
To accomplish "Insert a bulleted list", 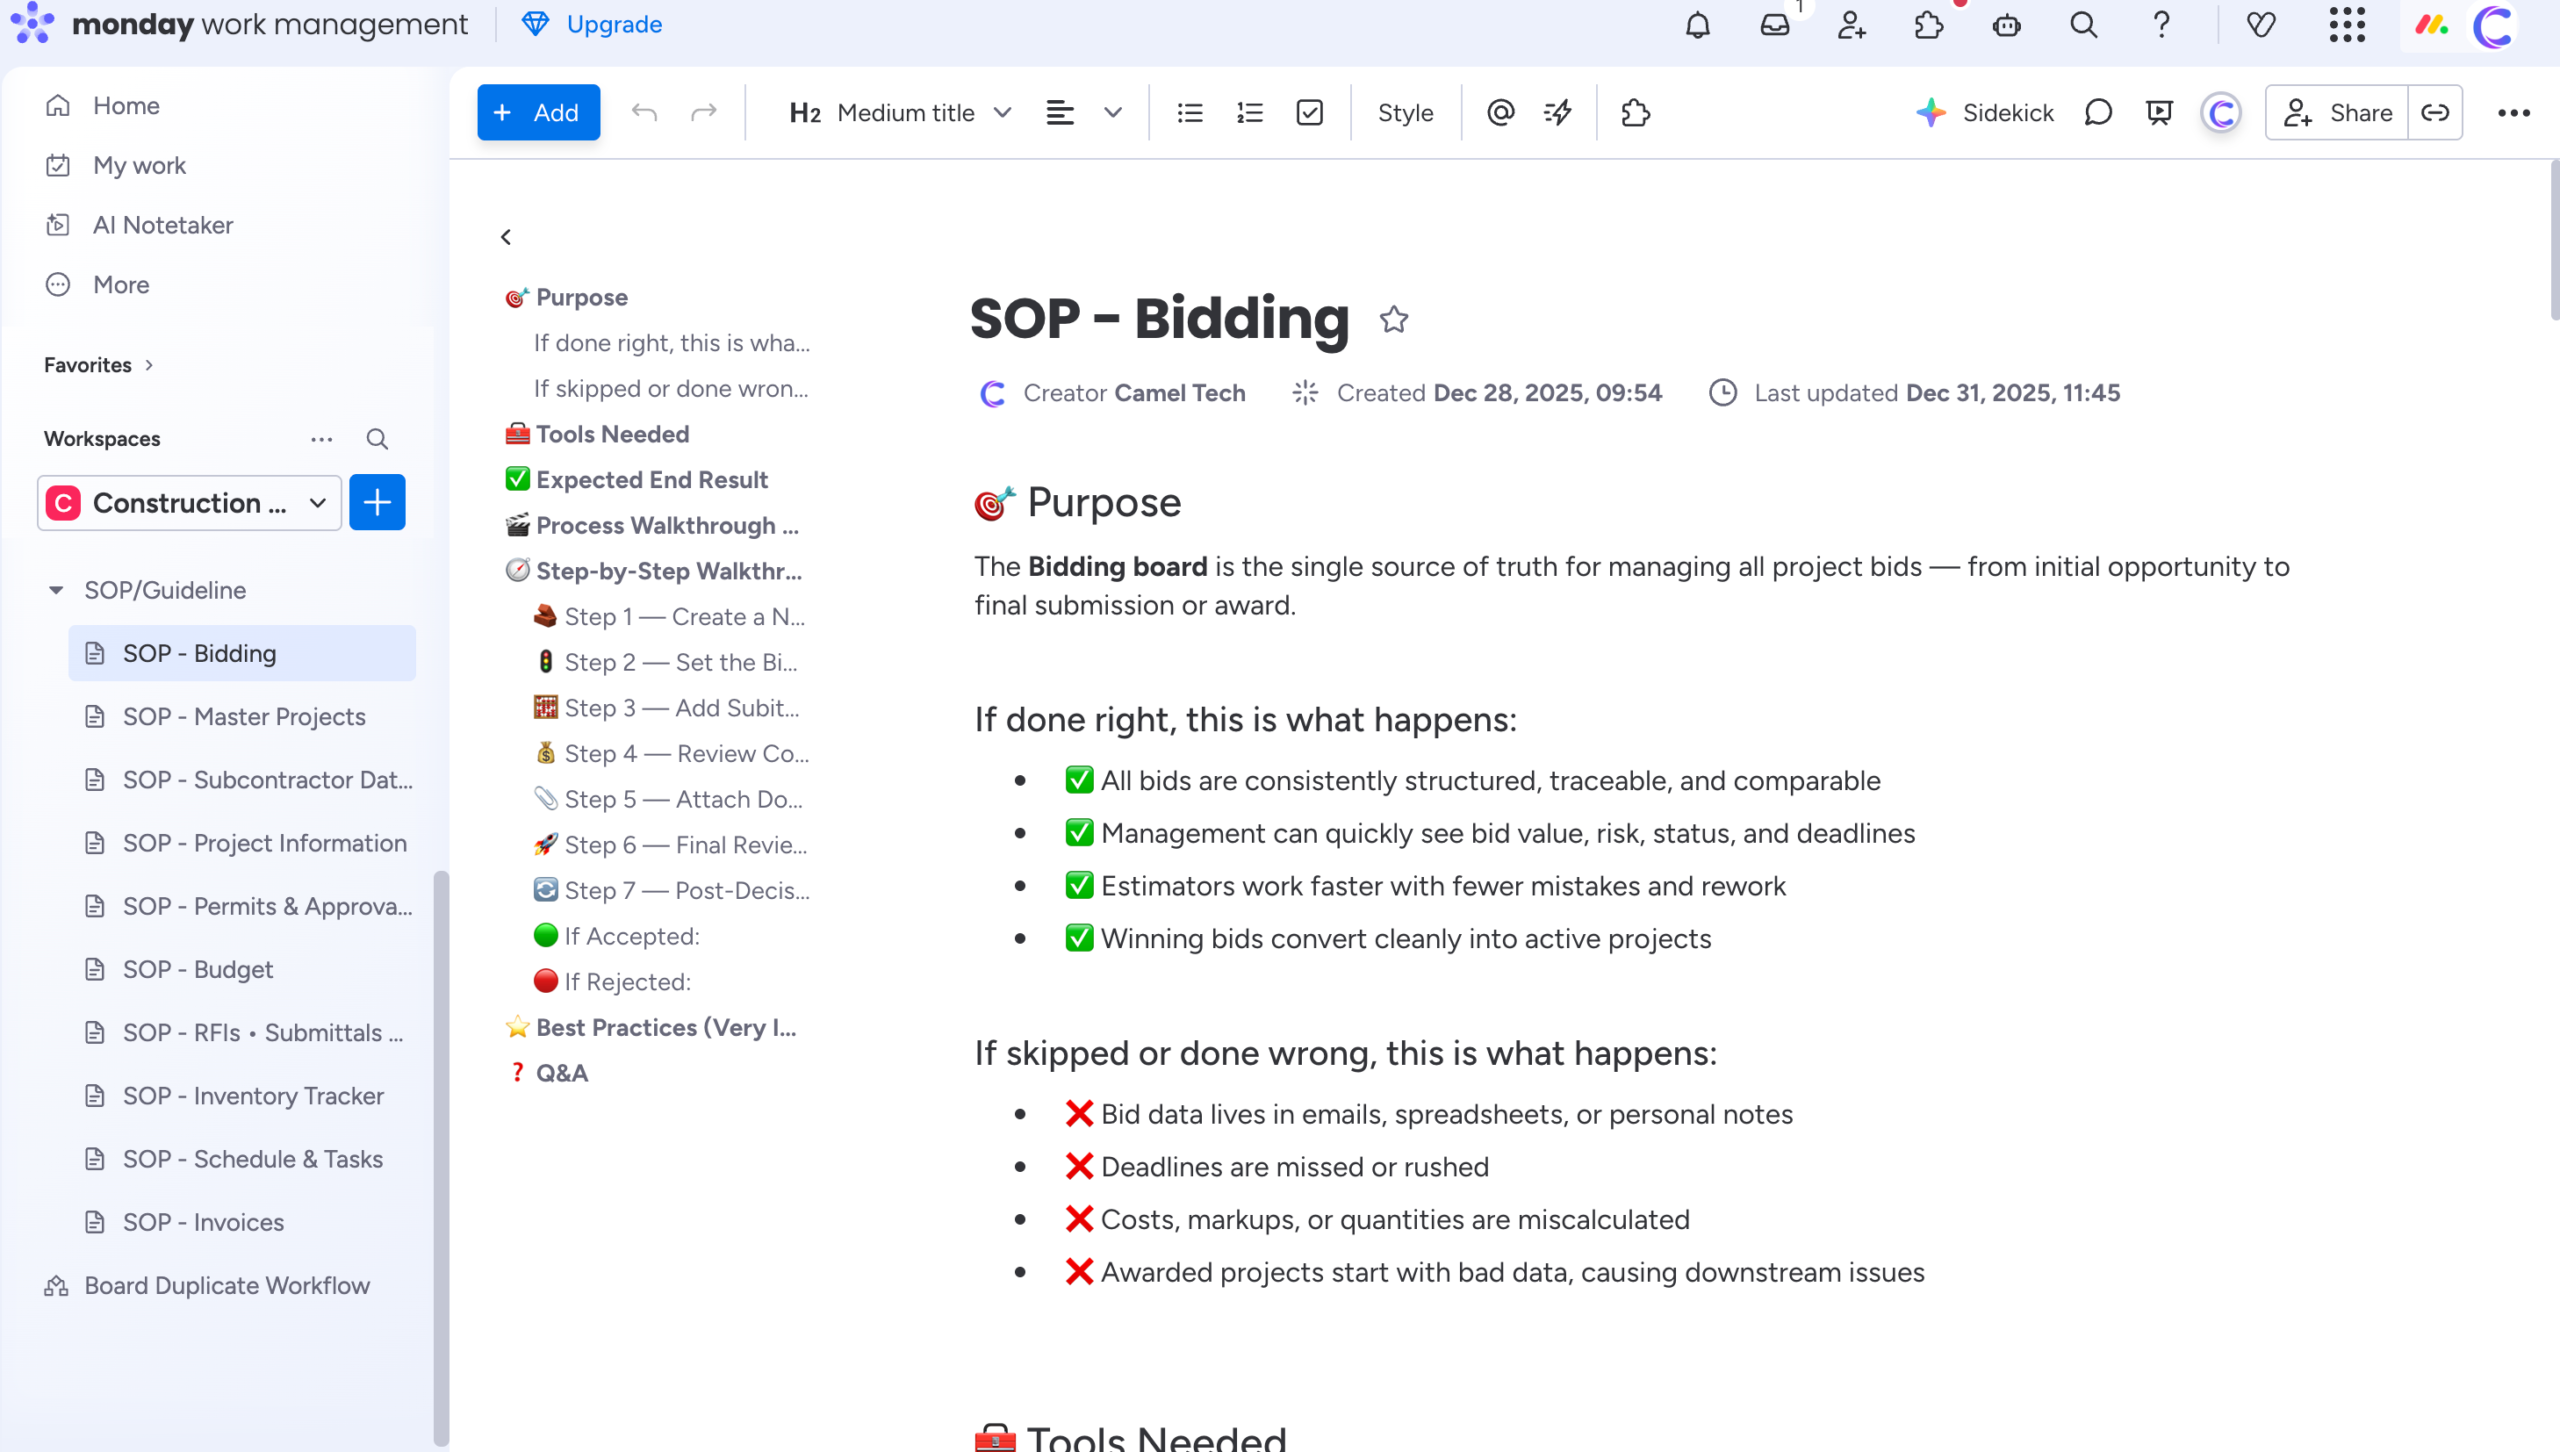I will click(1189, 113).
